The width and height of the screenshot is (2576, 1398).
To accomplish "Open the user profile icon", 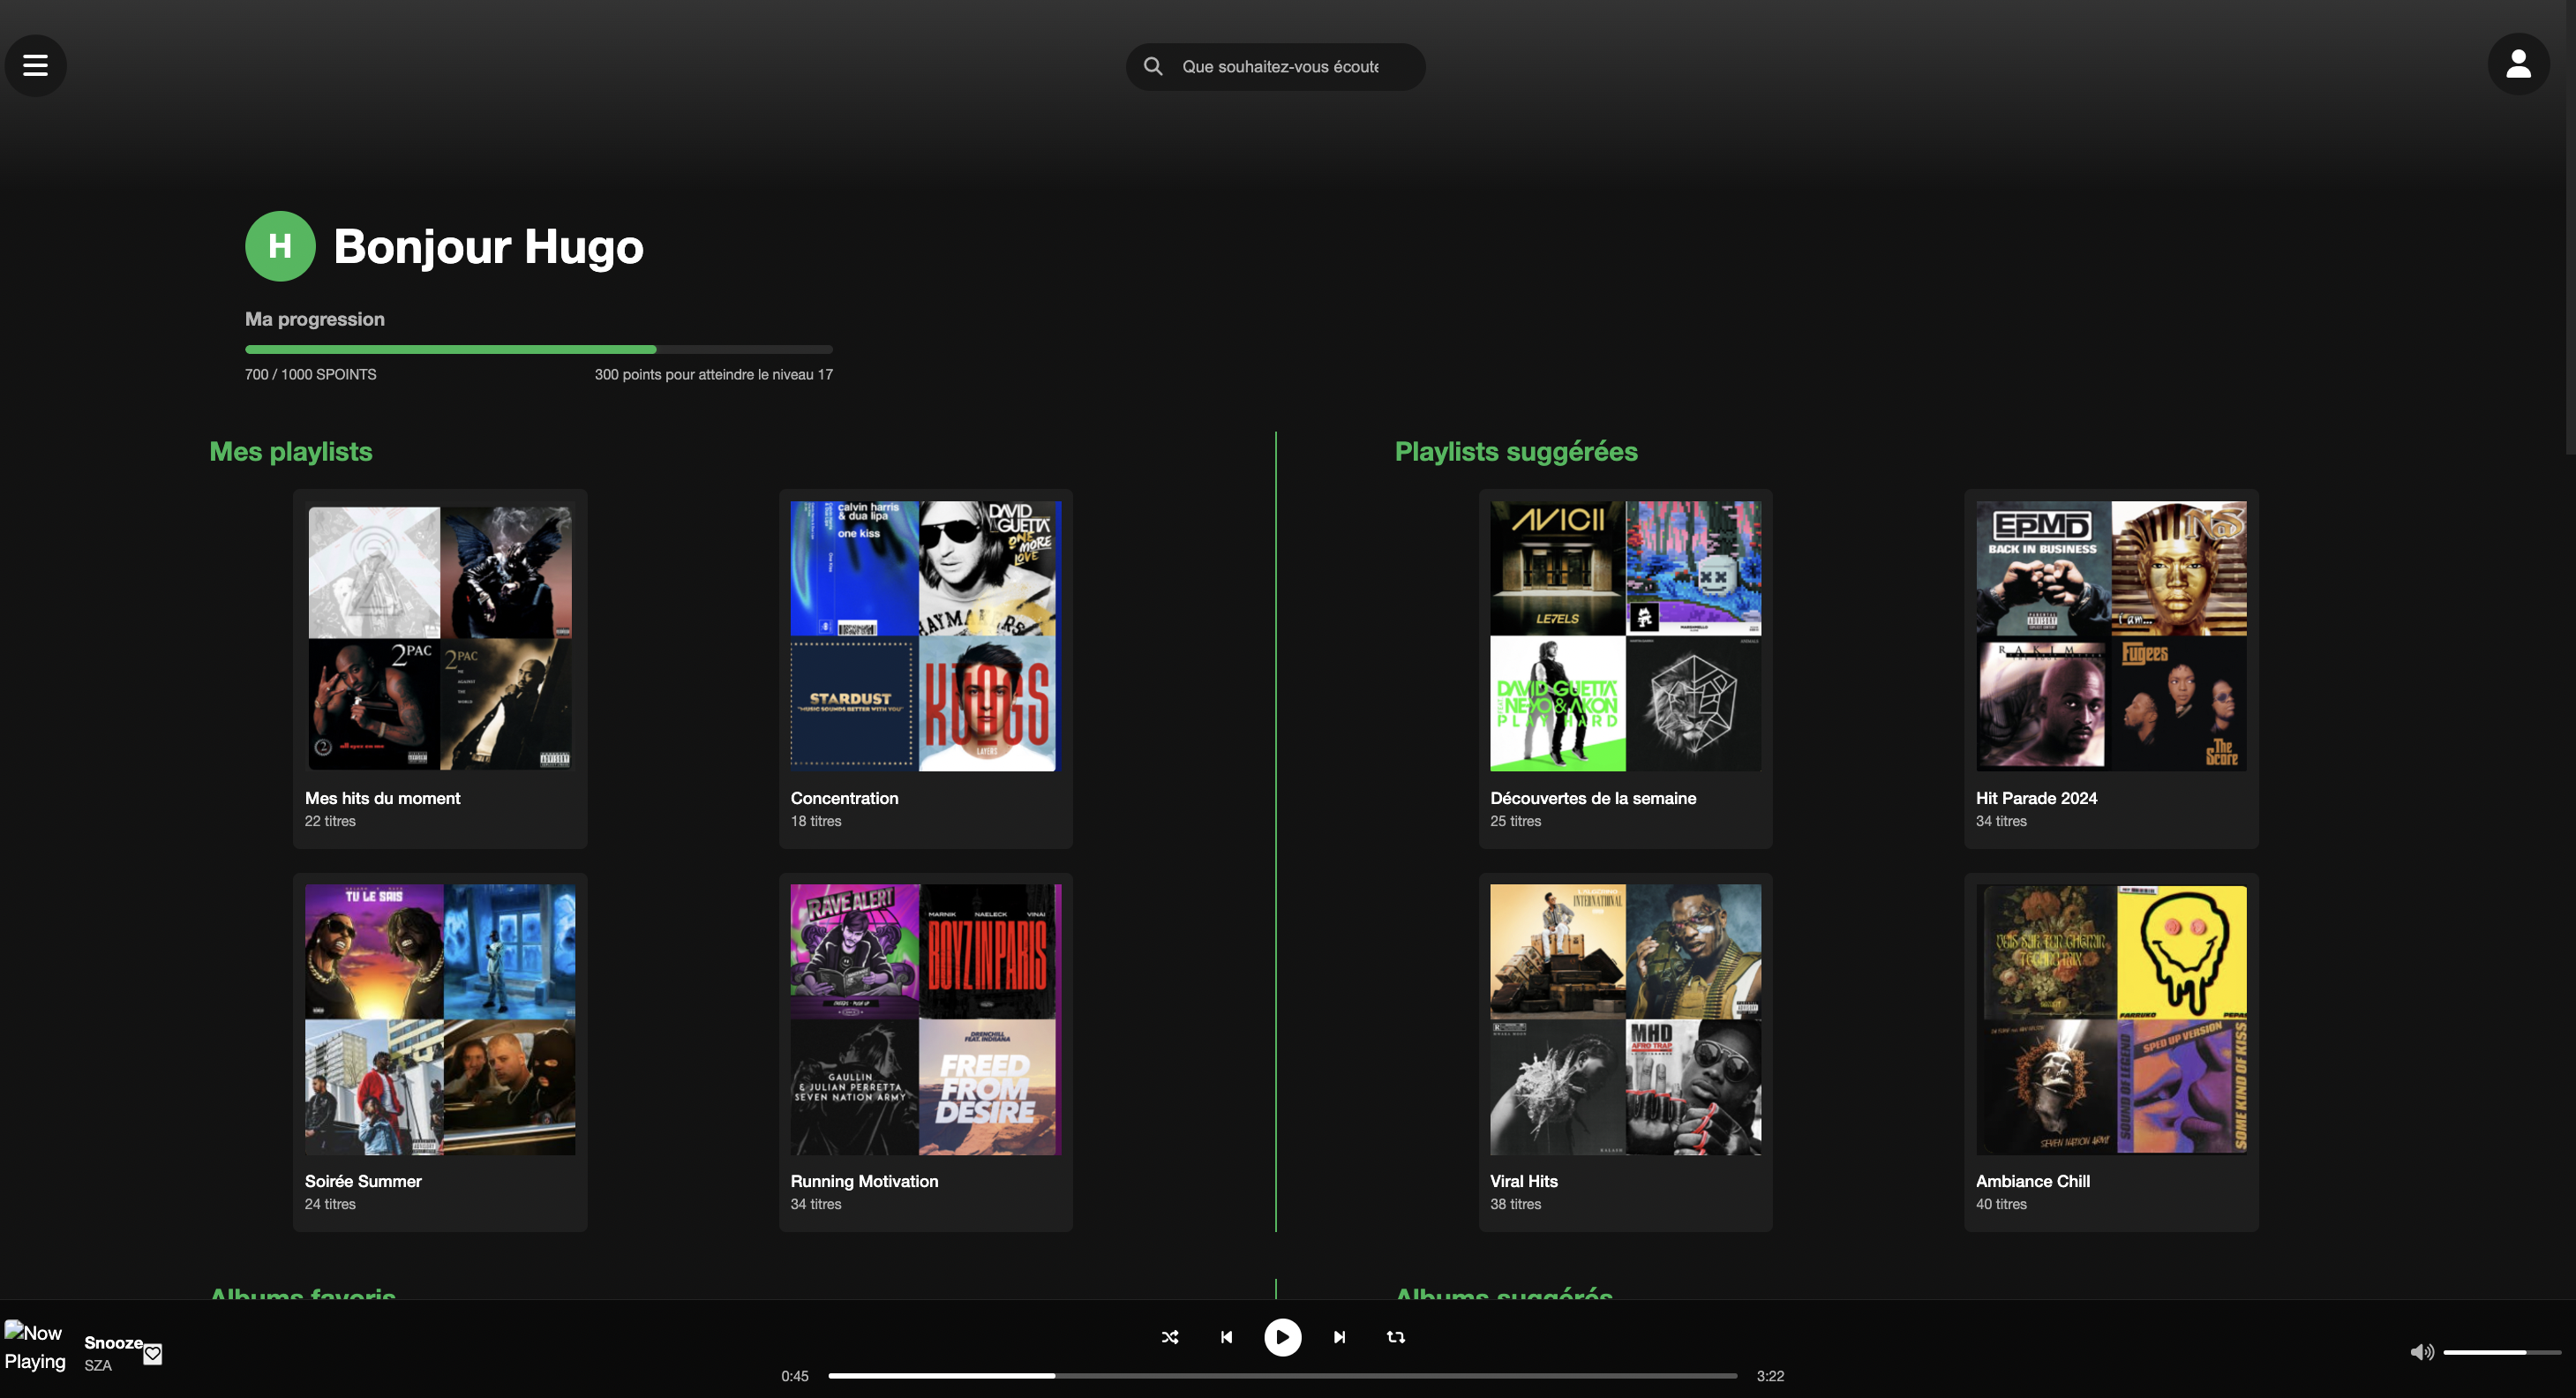I will (x=2518, y=65).
